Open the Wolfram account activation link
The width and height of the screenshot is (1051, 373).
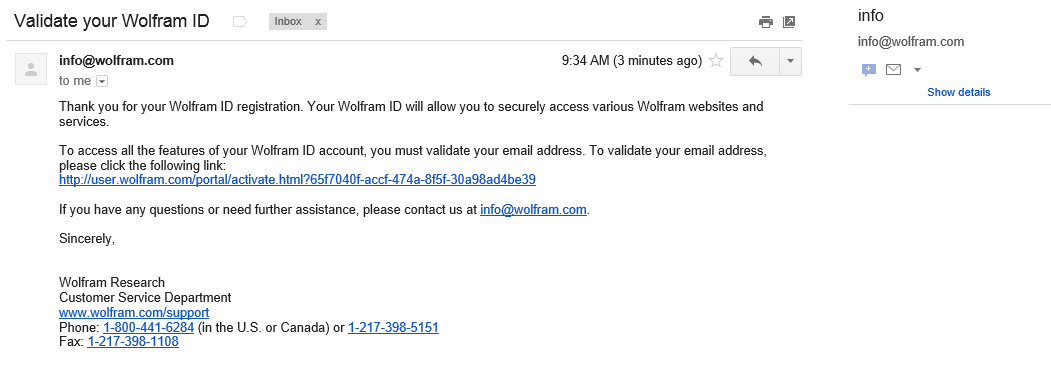[297, 180]
